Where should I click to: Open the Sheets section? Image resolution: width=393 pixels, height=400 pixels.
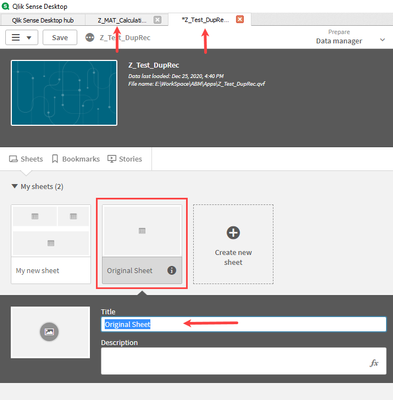point(26,159)
